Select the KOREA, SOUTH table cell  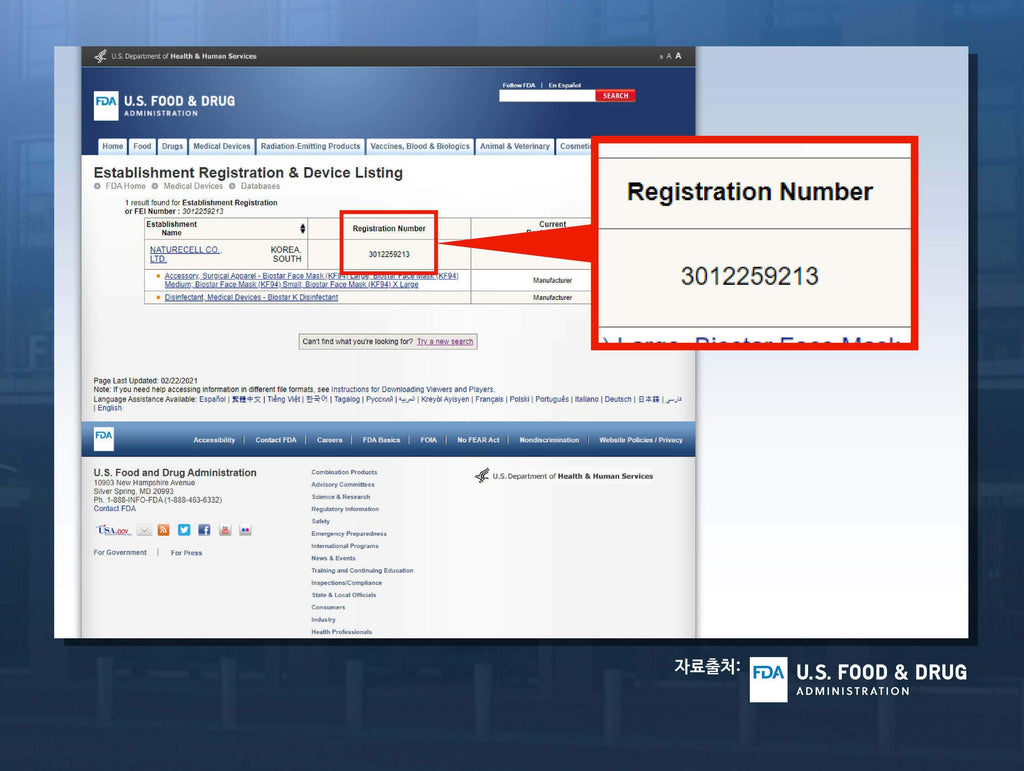click(285, 255)
